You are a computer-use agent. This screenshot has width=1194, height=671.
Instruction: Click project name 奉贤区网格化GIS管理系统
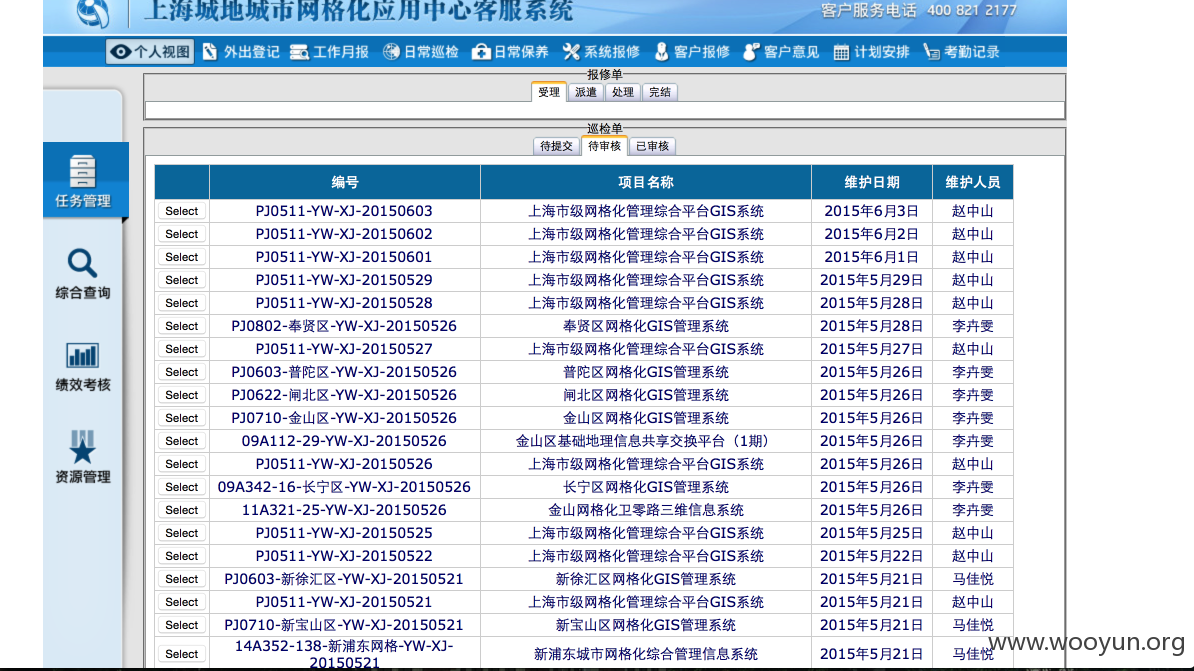pos(646,326)
